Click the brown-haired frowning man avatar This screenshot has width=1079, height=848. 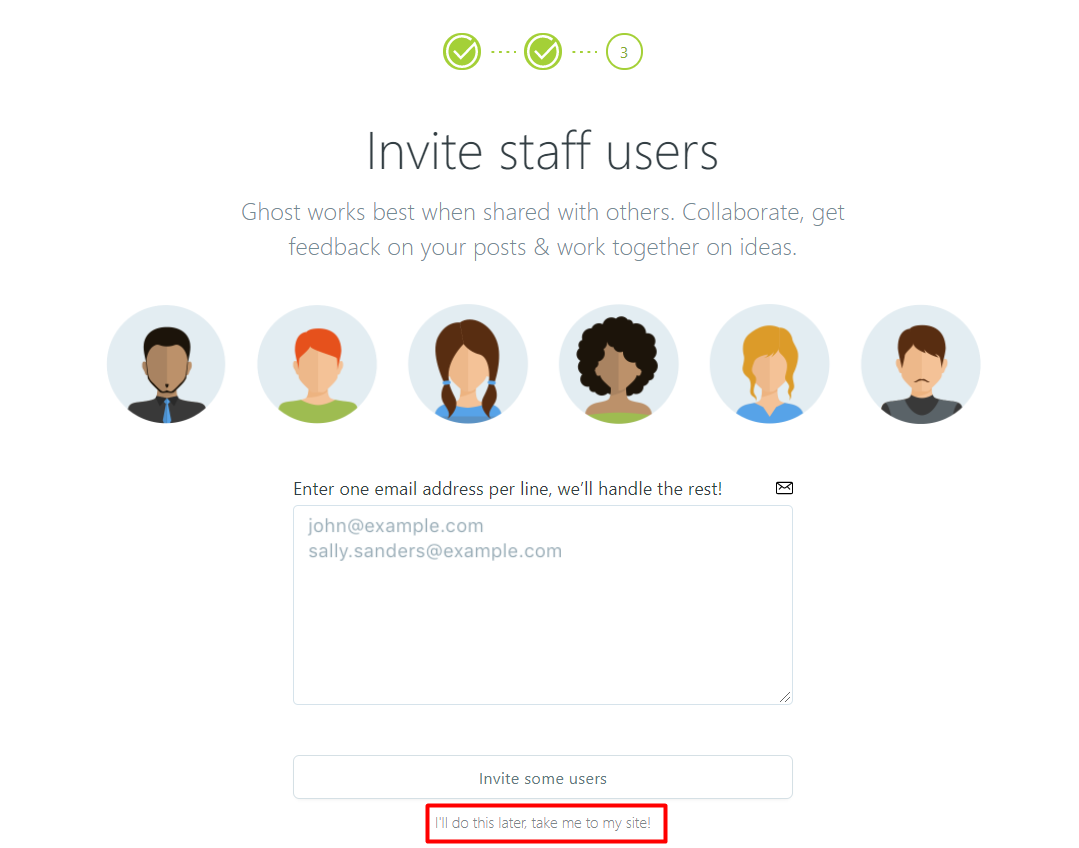tap(921, 364)
